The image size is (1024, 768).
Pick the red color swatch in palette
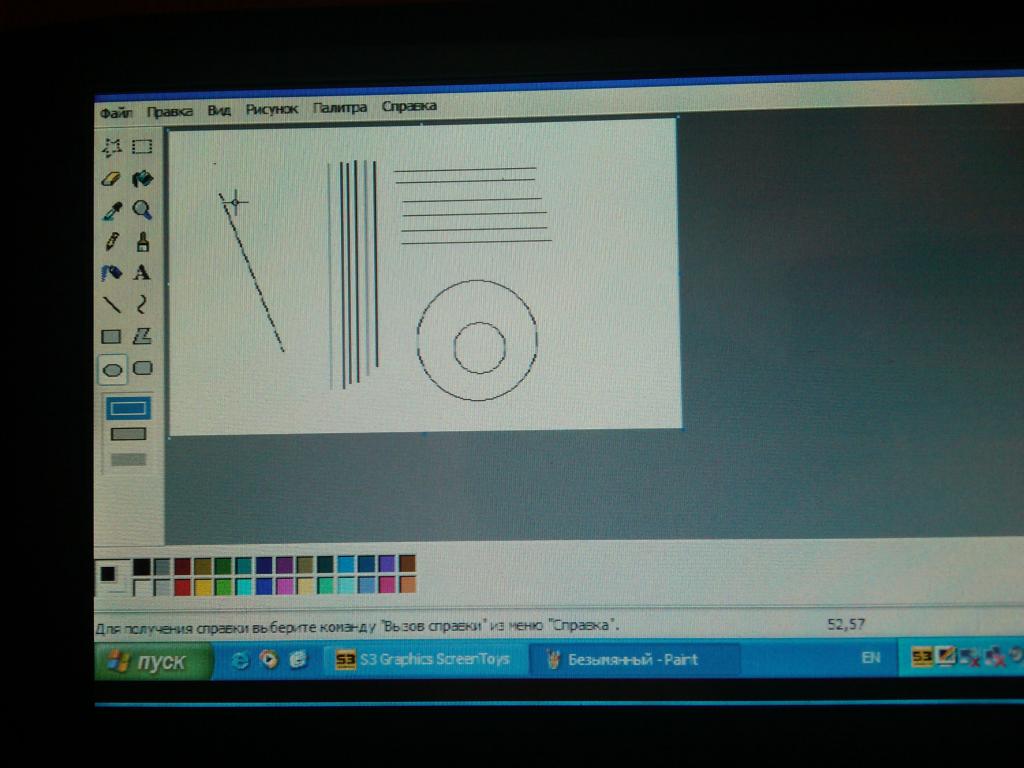pos(183,586)
